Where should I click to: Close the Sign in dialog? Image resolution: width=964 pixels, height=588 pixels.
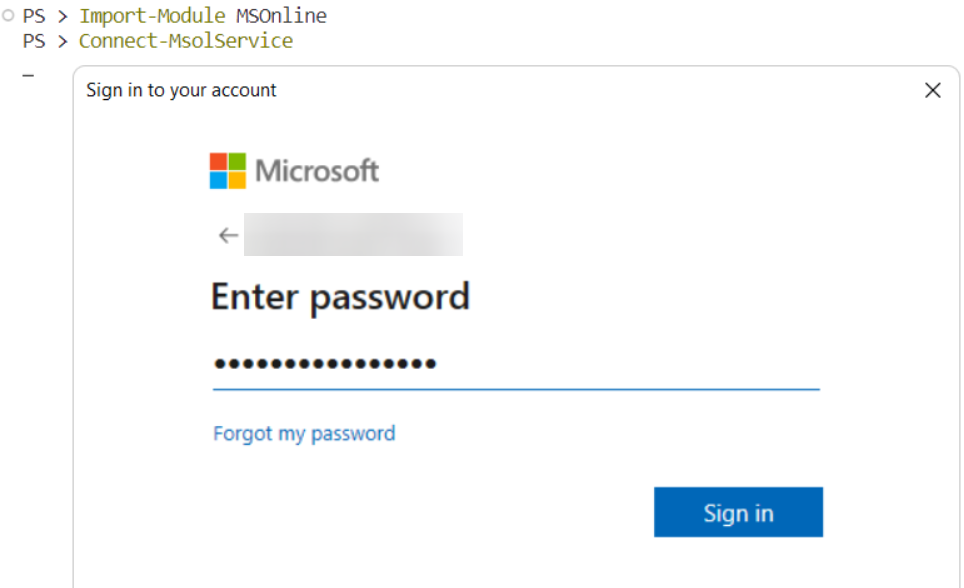coord(933,90)
